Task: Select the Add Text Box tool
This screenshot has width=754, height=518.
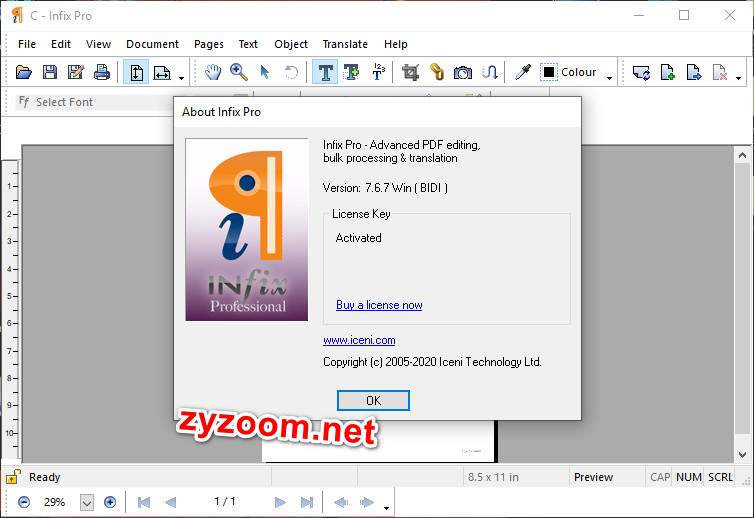Action: coord(351,72)
